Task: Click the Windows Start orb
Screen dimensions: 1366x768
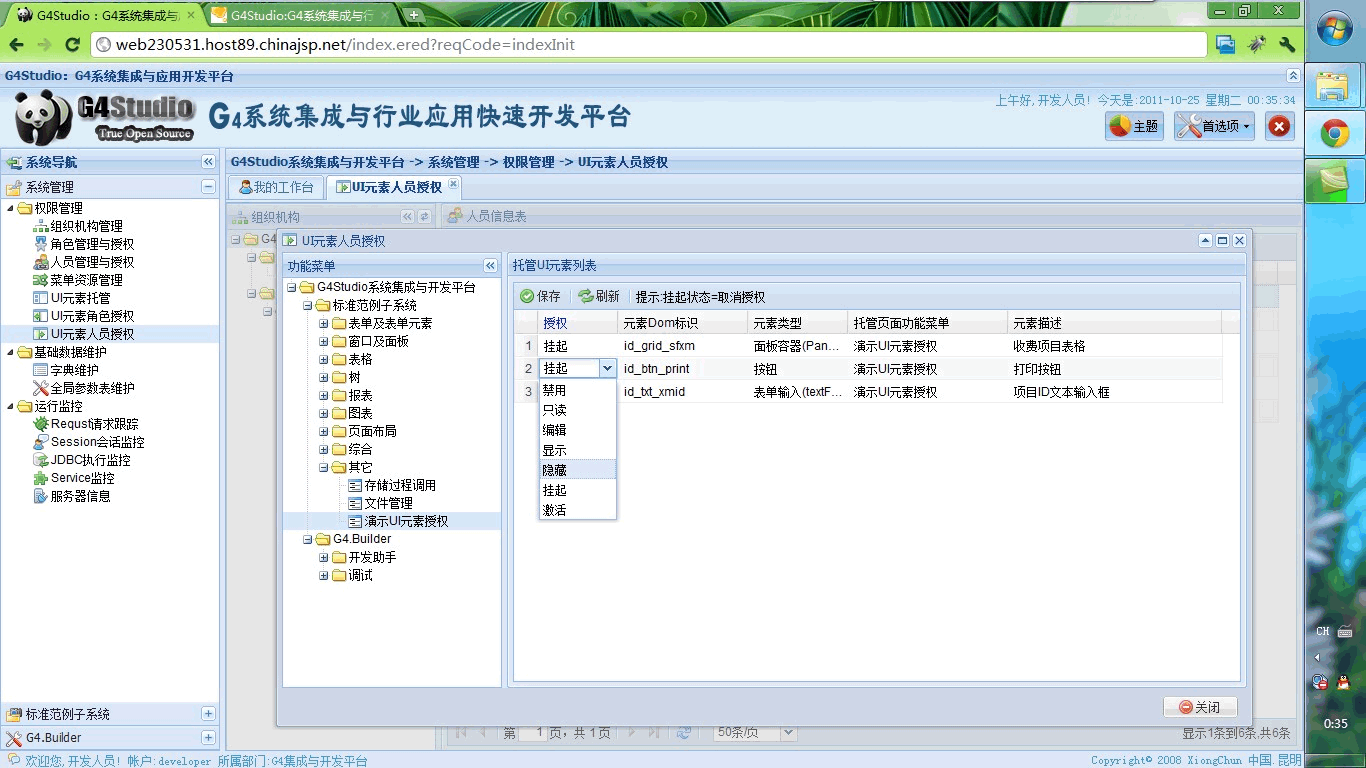Action: (x=1335, y=30)
